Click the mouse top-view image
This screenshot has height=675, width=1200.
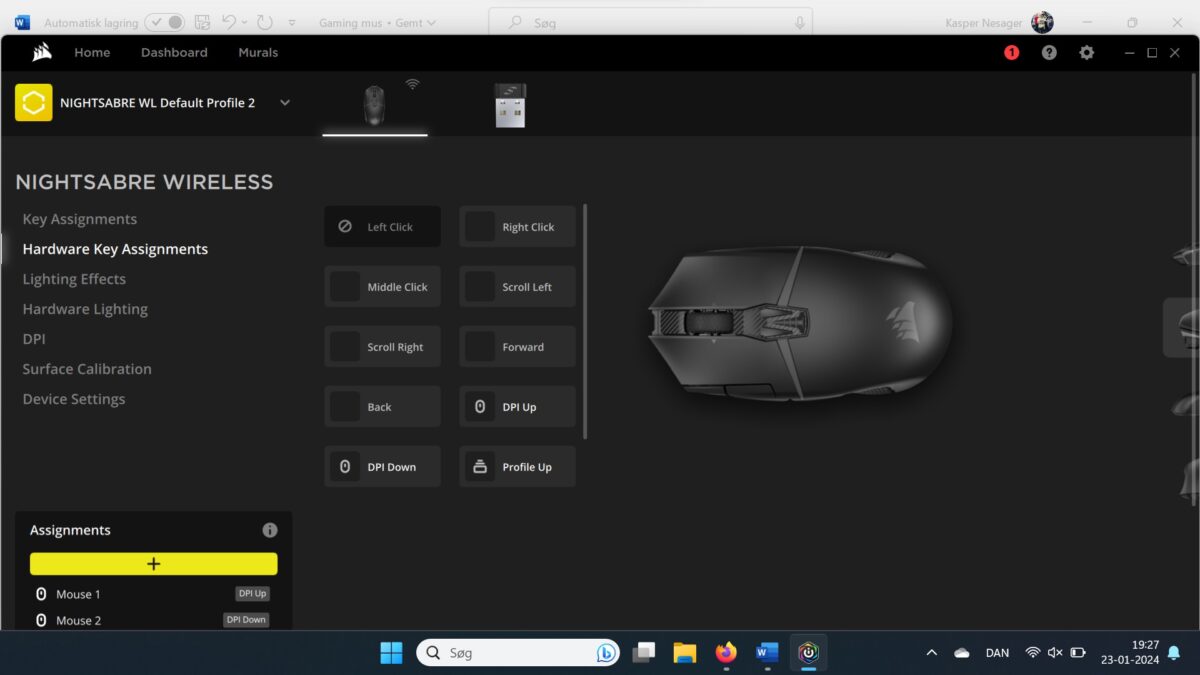(800, 324)
